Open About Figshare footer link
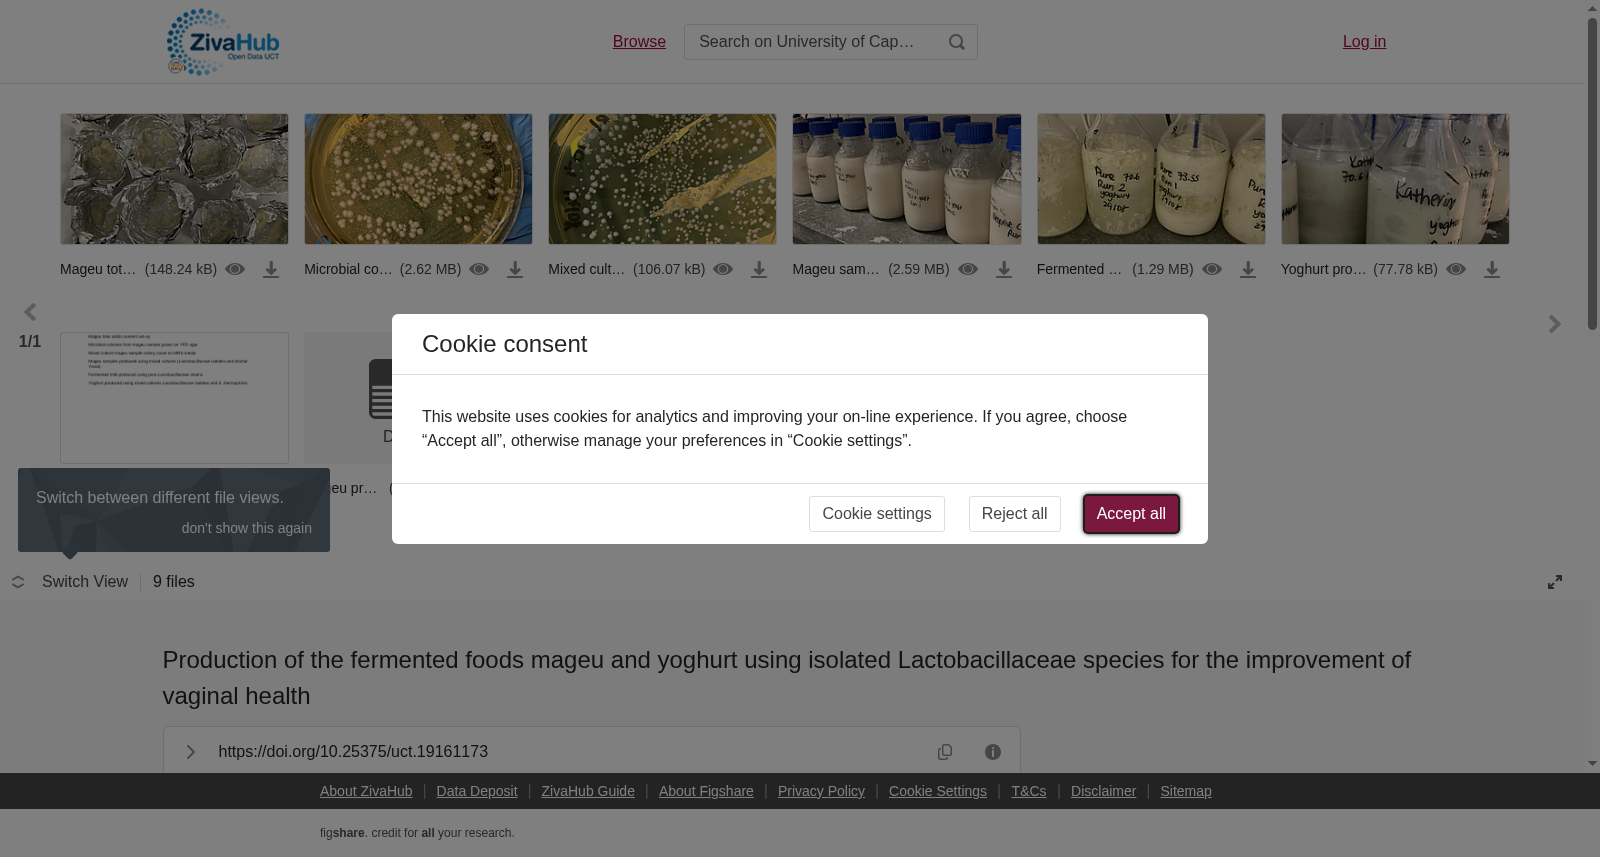This screenshot has width=1600, height=857. [706, 791]
